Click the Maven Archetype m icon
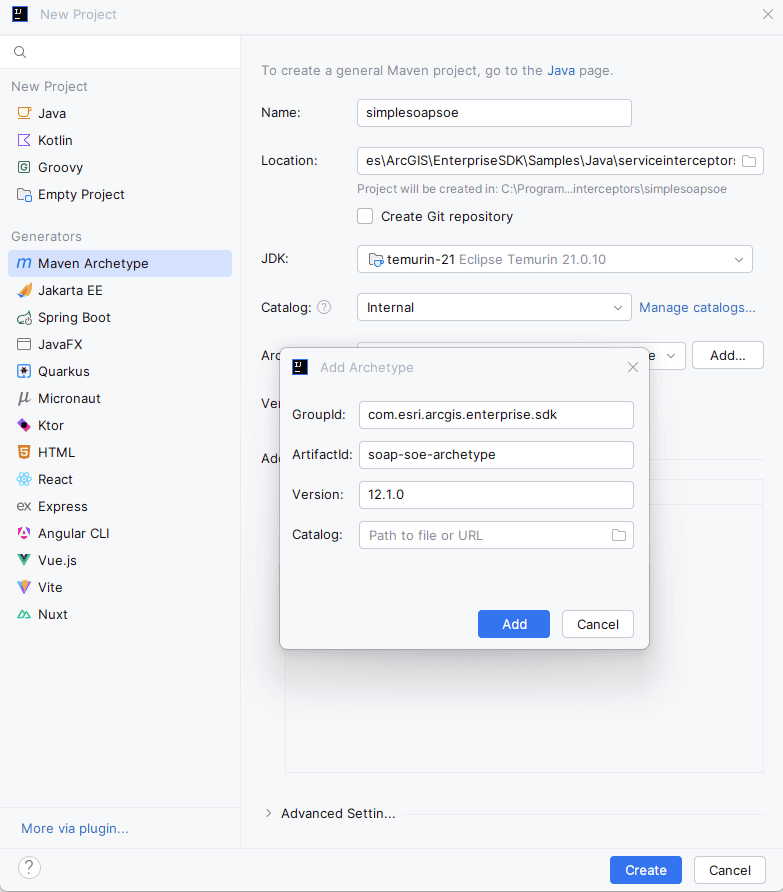 [24, 263]
